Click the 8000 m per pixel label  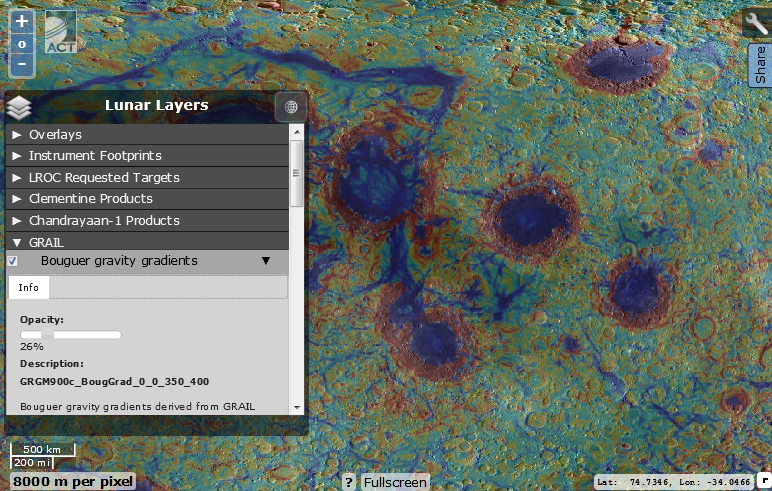point(73,481)
